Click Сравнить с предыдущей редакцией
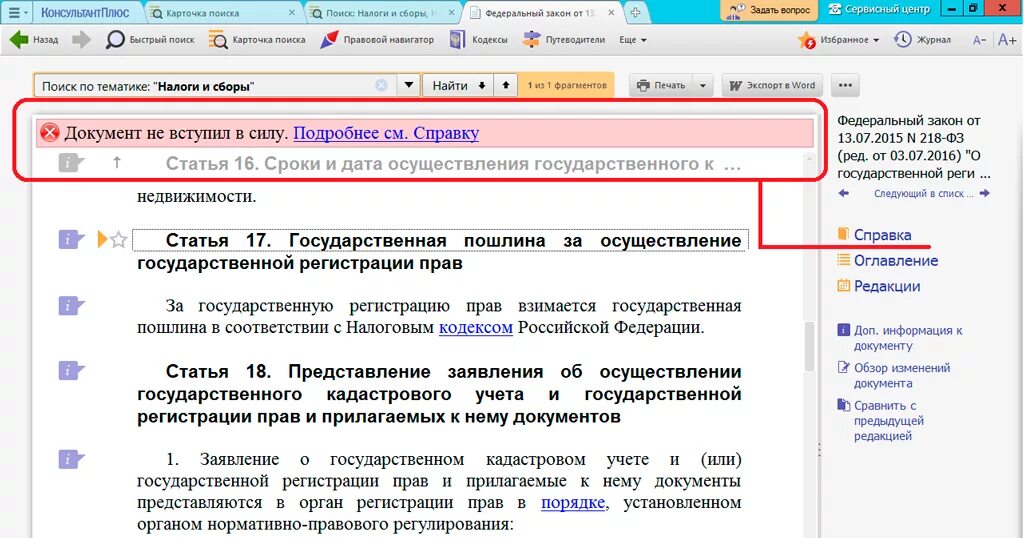This screenshot has width=1024, height=538. pyautogui.click(x=880, y=420)
